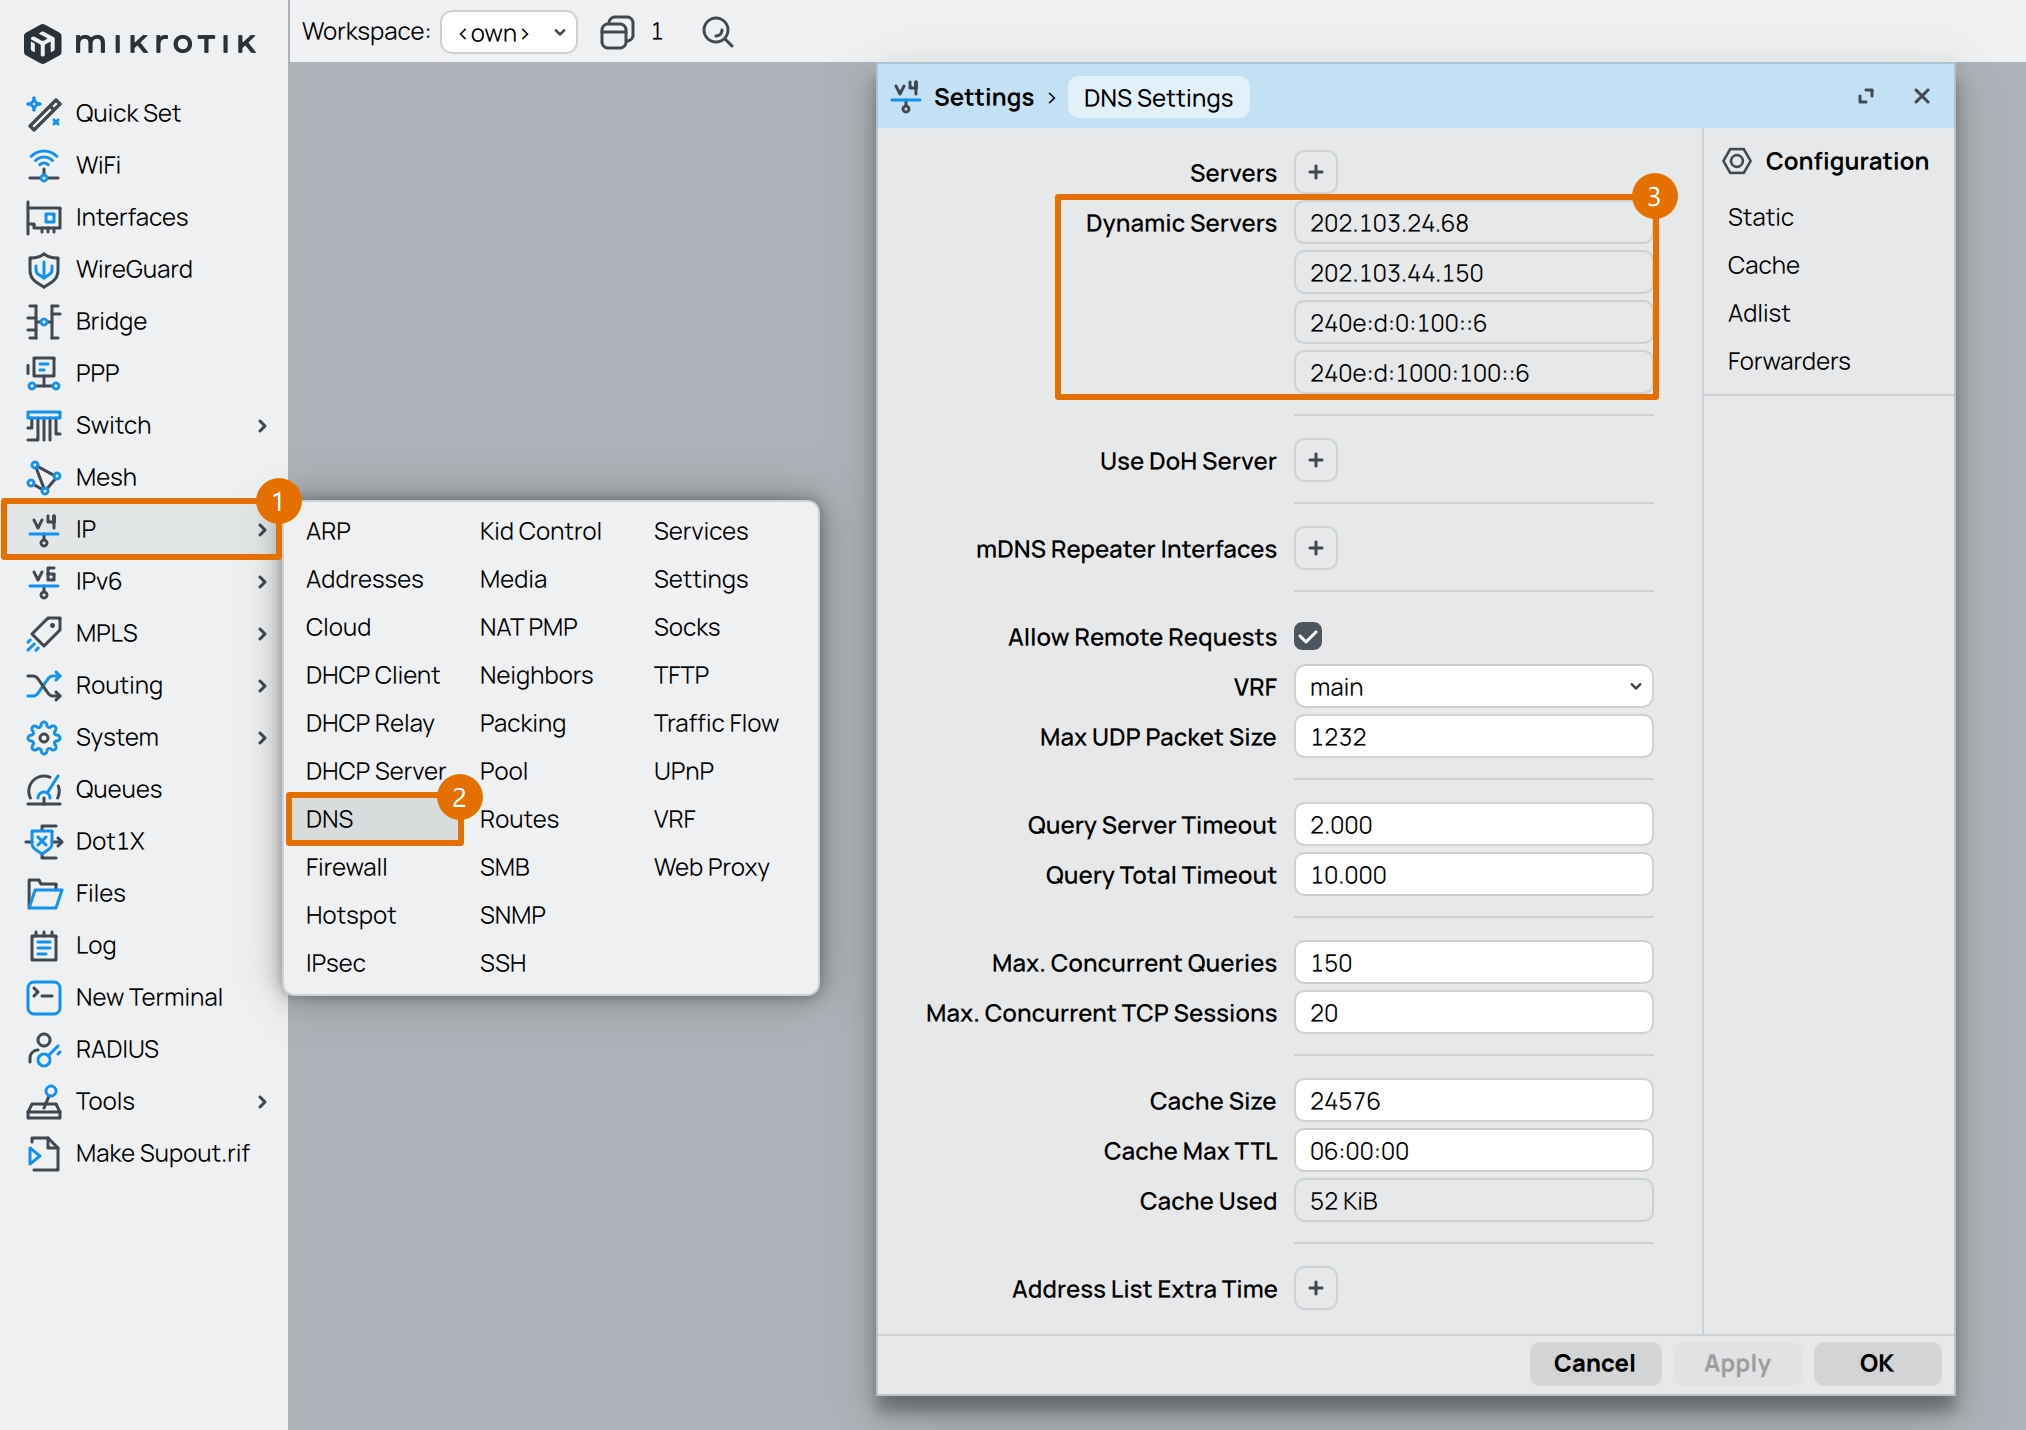Expand the Routing submenu arrow
The width and height of the screenshot is (2026, 1430).
pyautogui.click(x=262, y=685)
